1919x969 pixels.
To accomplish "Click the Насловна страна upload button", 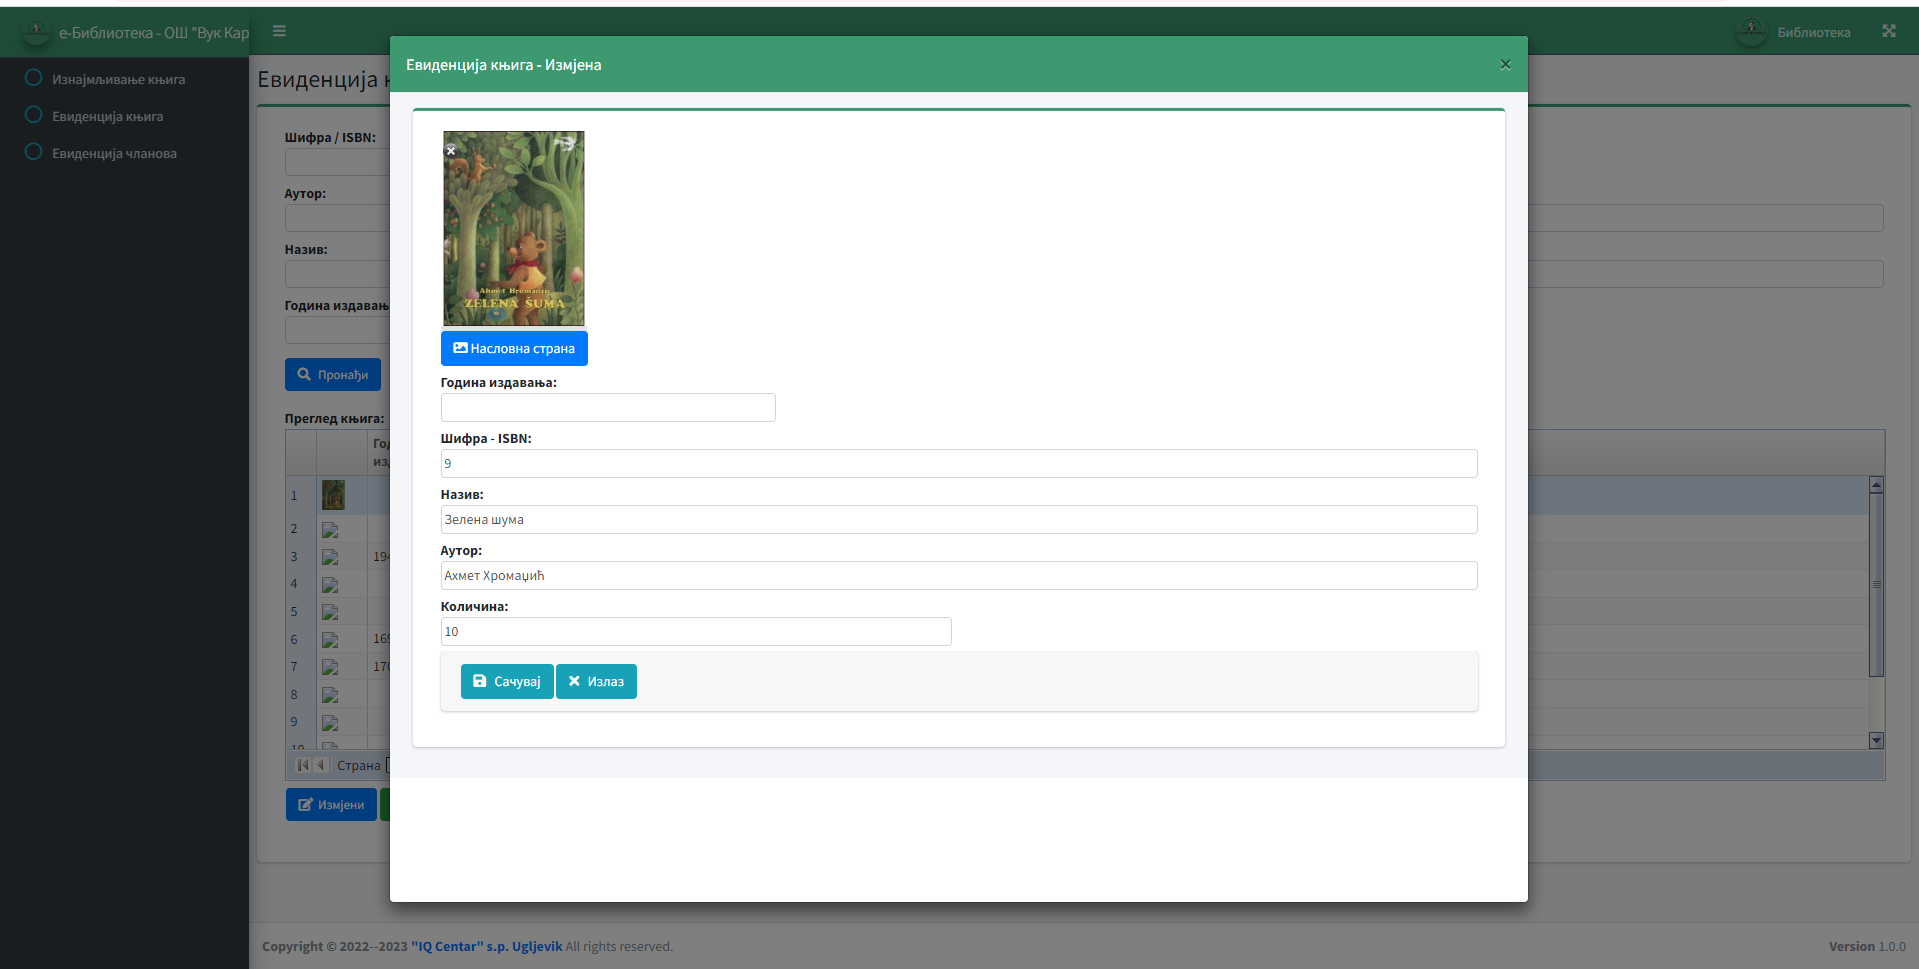I will pyautogui.click(x=514, y=348).
